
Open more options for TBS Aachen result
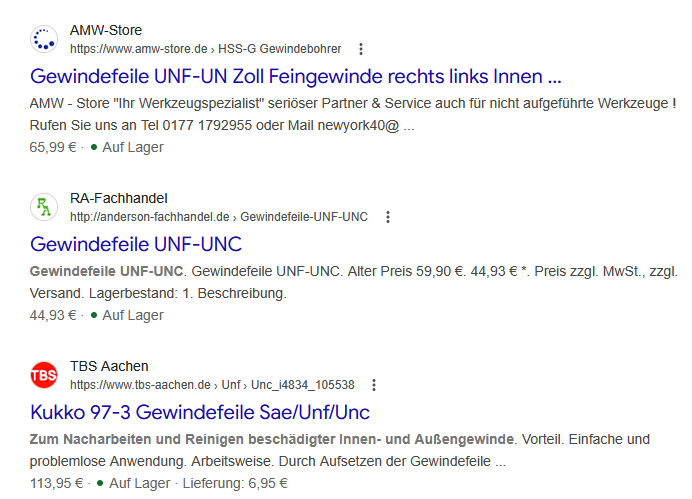tap(374, 385)
